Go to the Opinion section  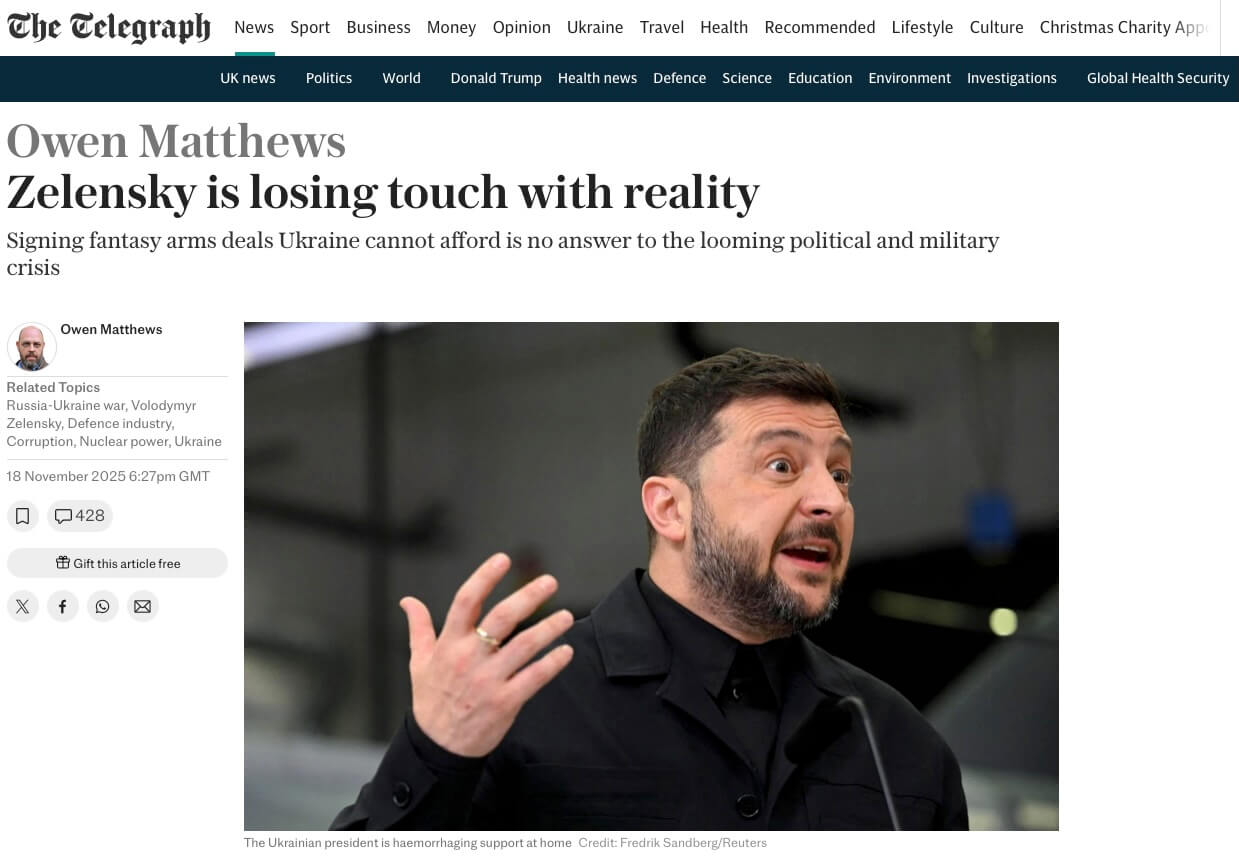tap(522, 27)
